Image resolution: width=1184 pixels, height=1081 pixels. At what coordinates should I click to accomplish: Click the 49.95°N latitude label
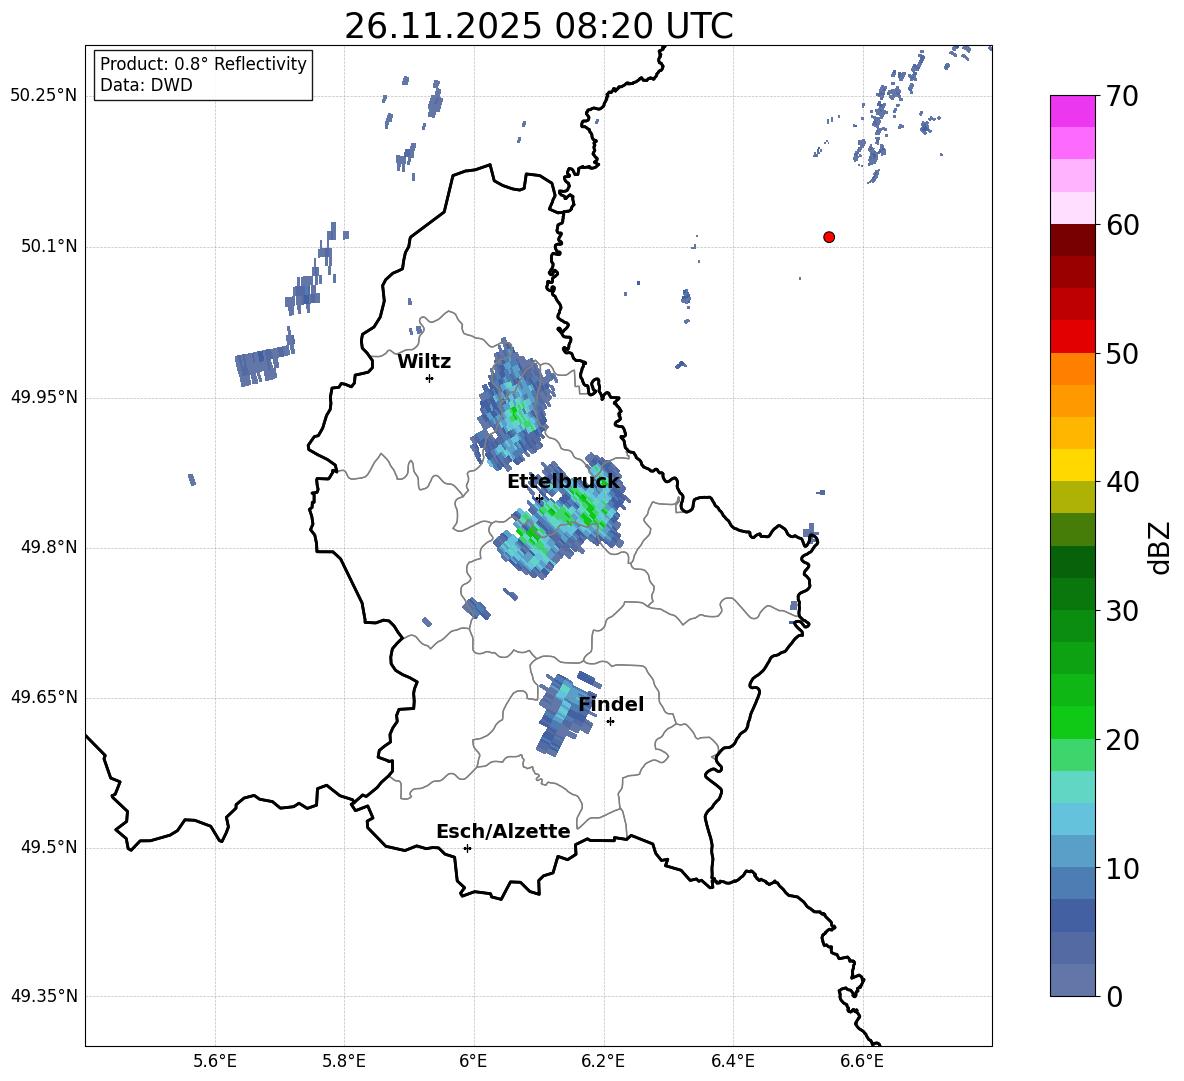pyautogui.click(x=44, y=397)
